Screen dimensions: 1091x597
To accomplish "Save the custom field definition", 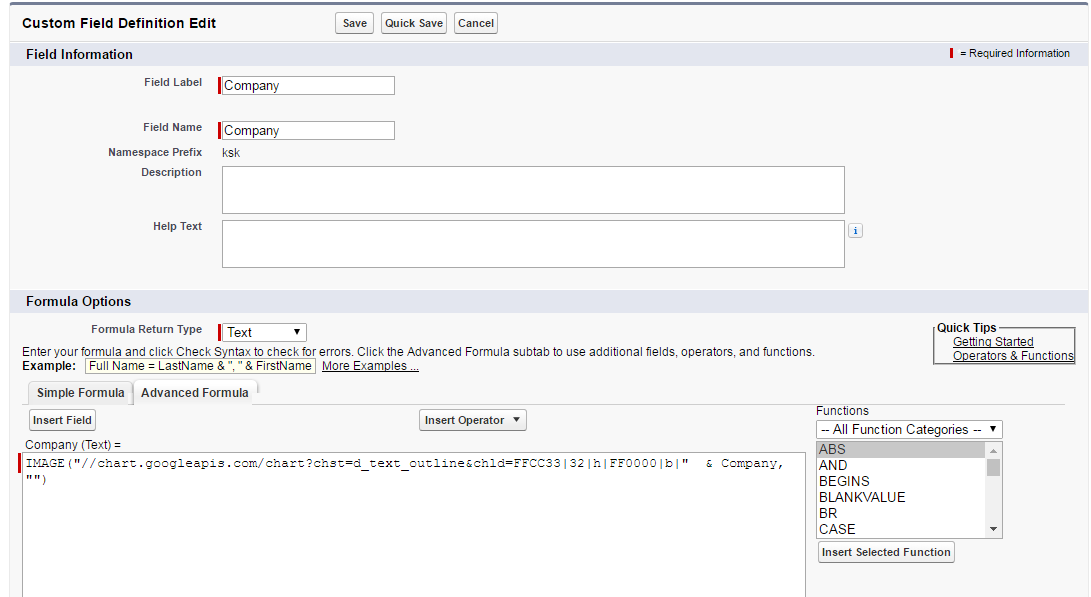I will pyautogui.click(x=354, y=22).
